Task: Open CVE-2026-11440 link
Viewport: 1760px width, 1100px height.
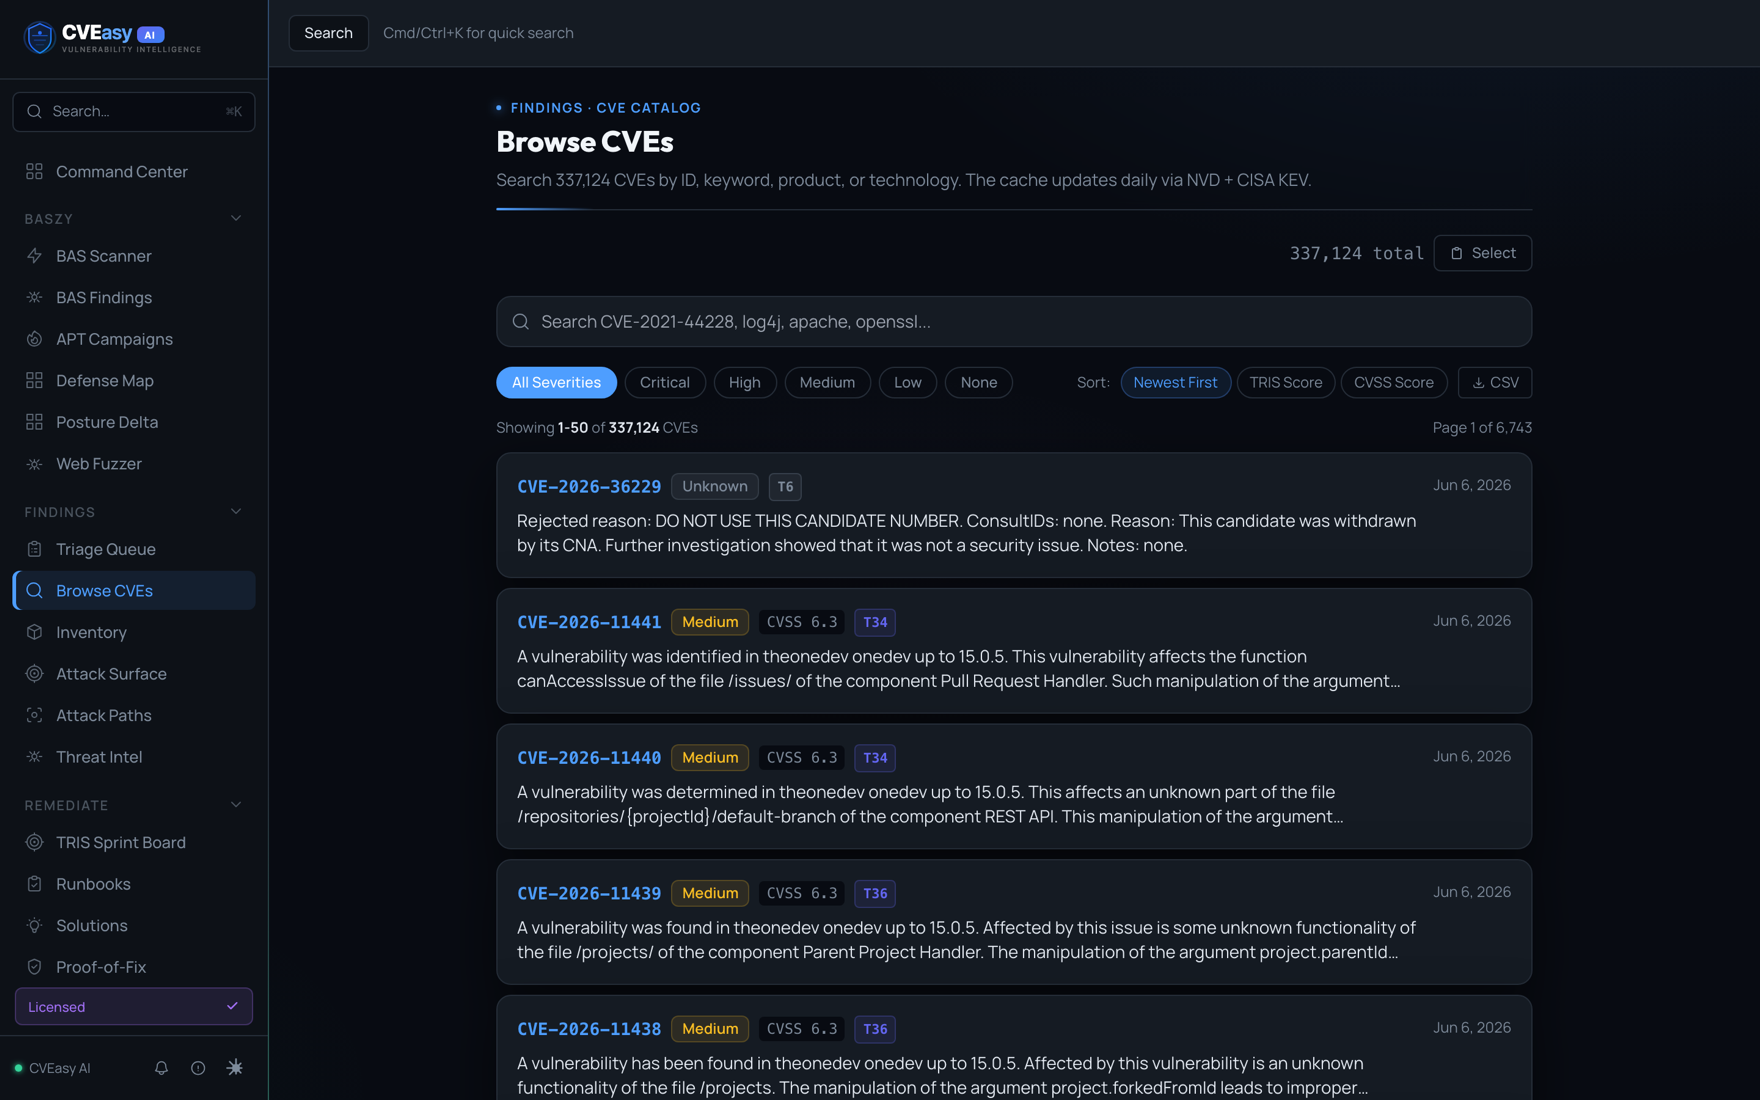Action: tap(589, 758)
